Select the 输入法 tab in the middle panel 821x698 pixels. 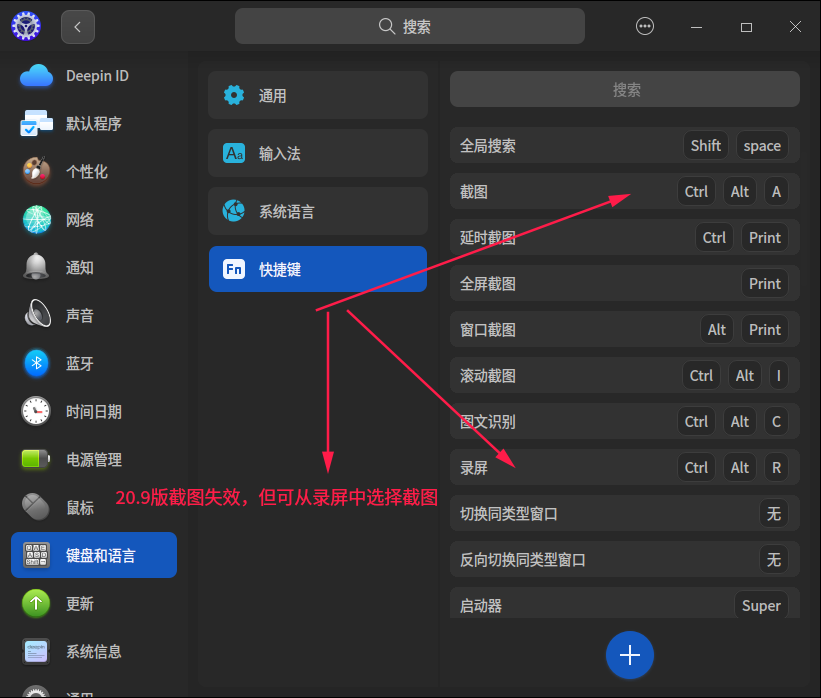click(318, 153)
